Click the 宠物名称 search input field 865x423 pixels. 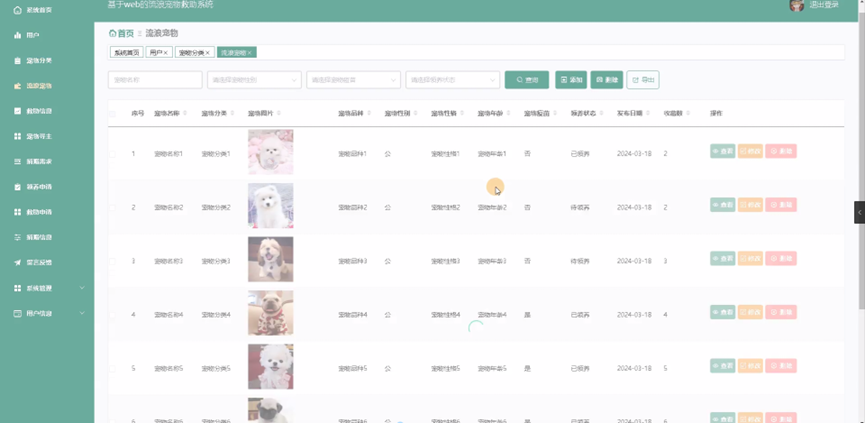click(155, 79)
